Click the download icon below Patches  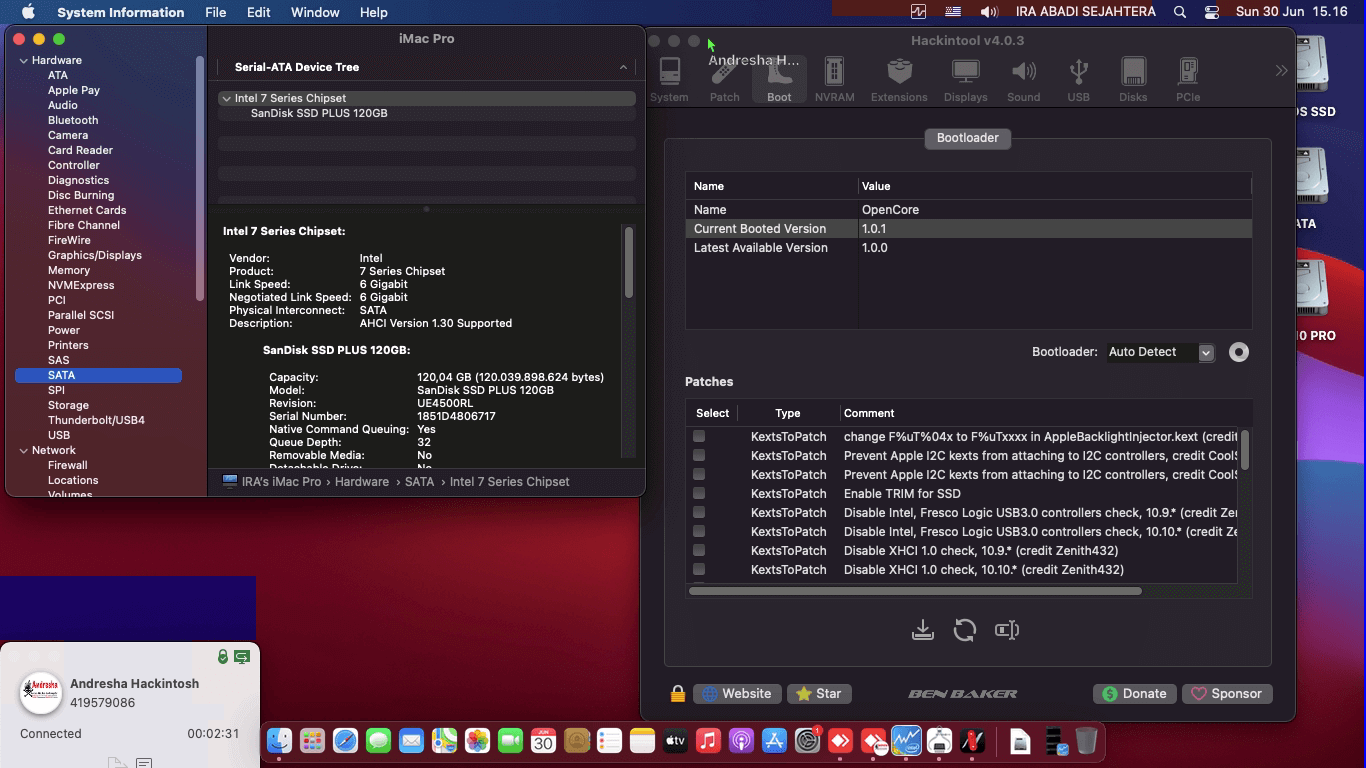click(923, 630)
